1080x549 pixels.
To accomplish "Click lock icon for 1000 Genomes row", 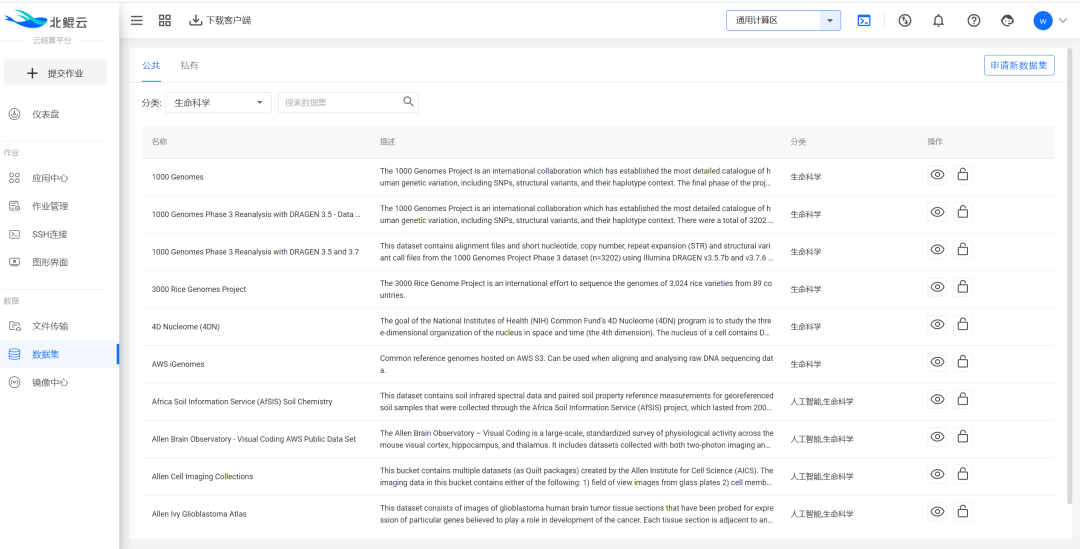I will point(963,175).
